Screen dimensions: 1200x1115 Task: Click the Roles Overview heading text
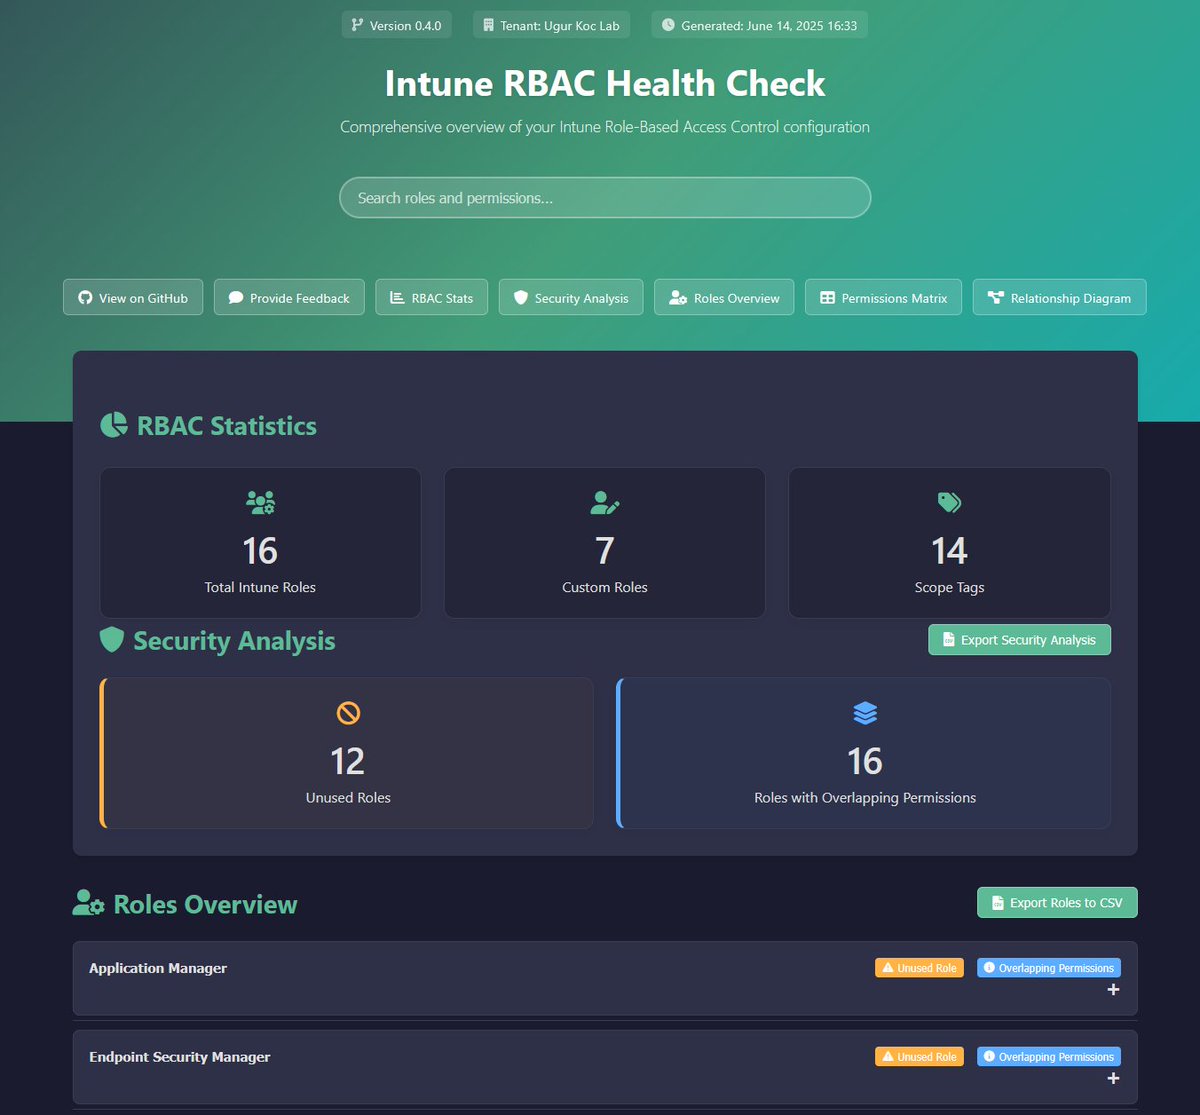point(206,904)
